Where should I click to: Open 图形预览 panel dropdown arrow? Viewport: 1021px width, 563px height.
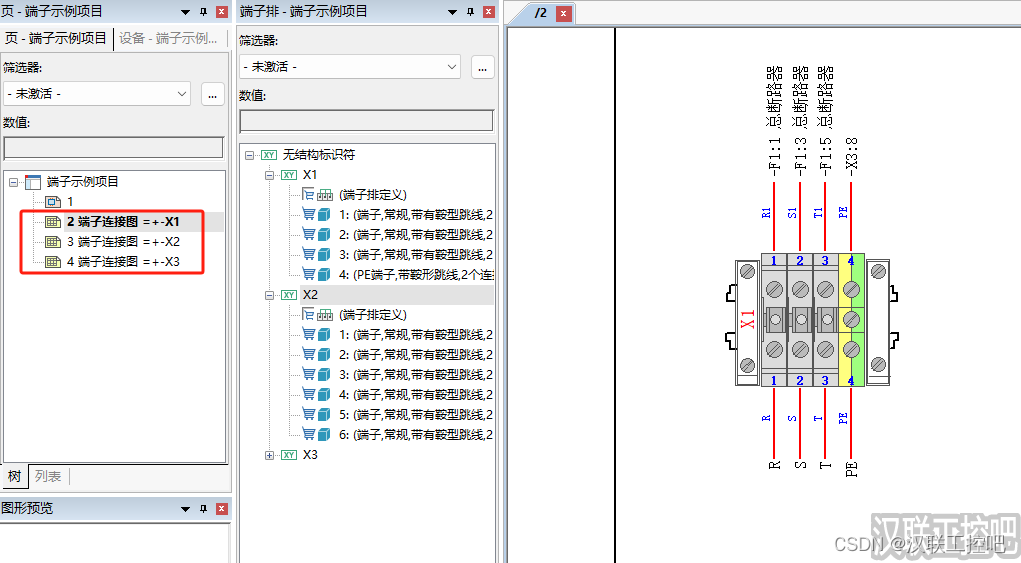(185, 509)
